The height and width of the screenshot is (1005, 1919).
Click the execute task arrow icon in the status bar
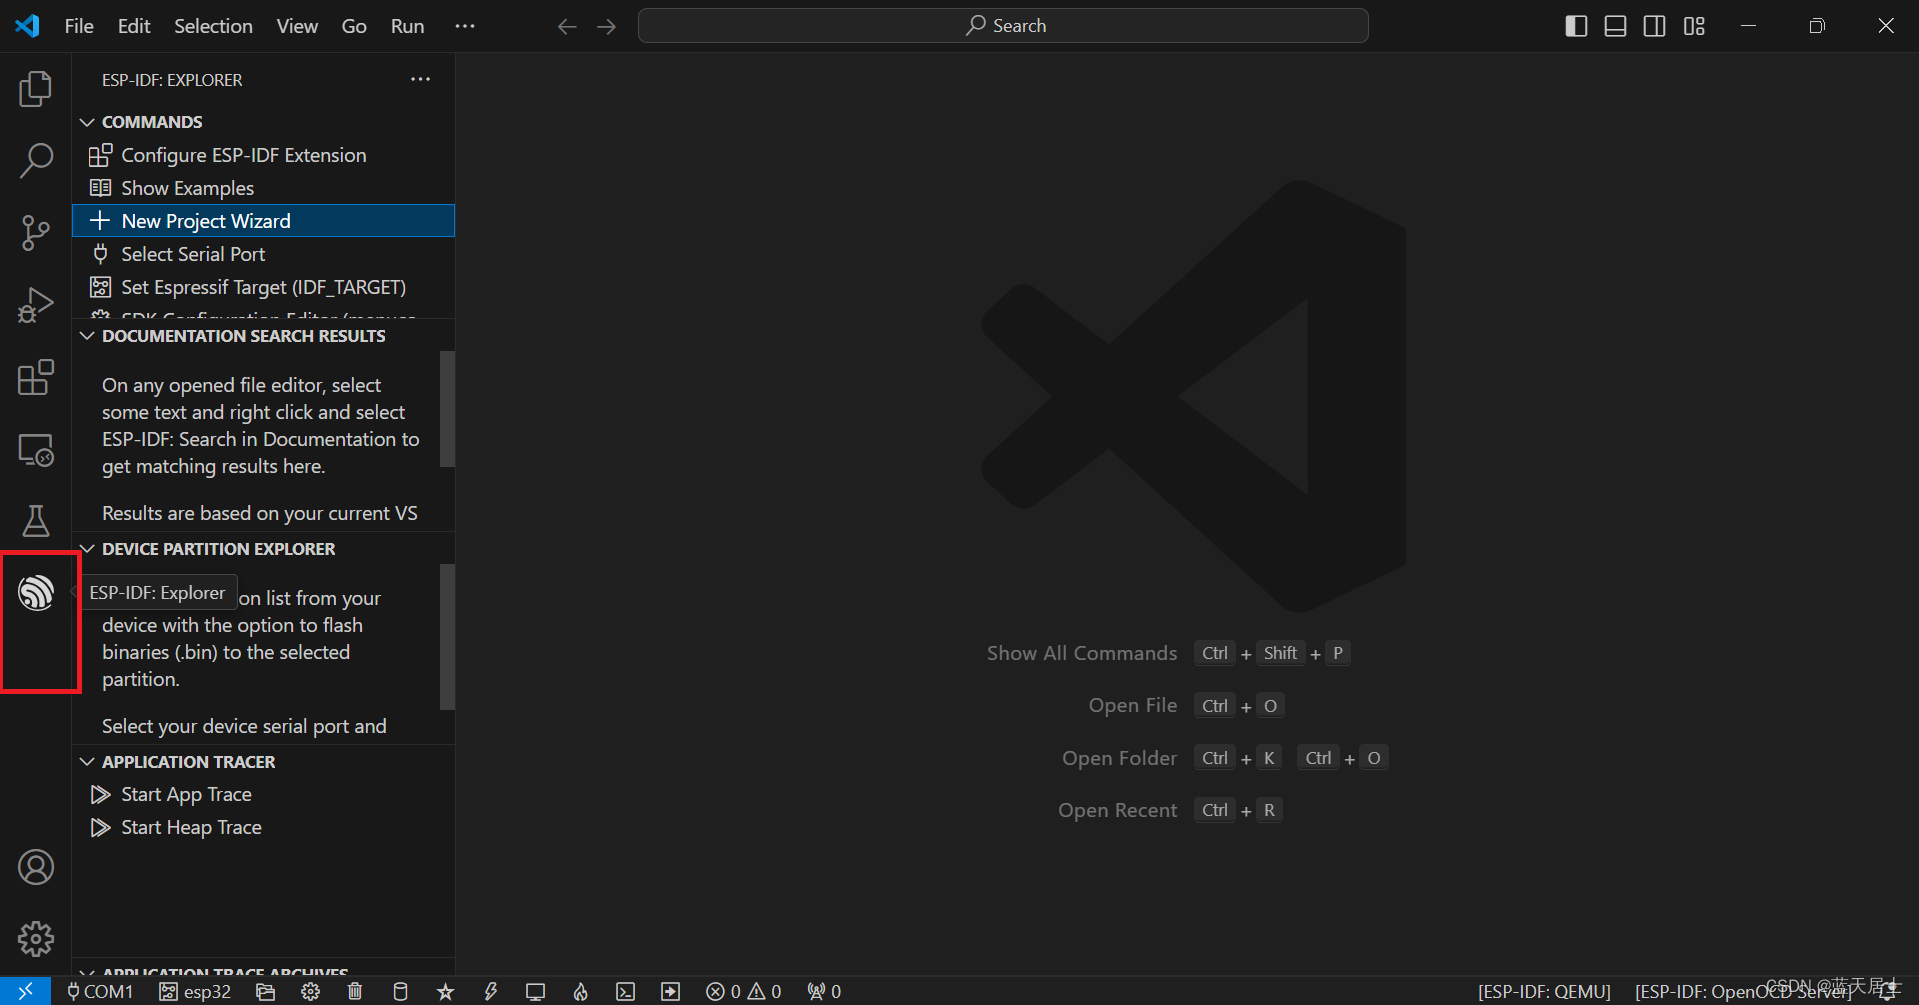click(x=670, y=991)
